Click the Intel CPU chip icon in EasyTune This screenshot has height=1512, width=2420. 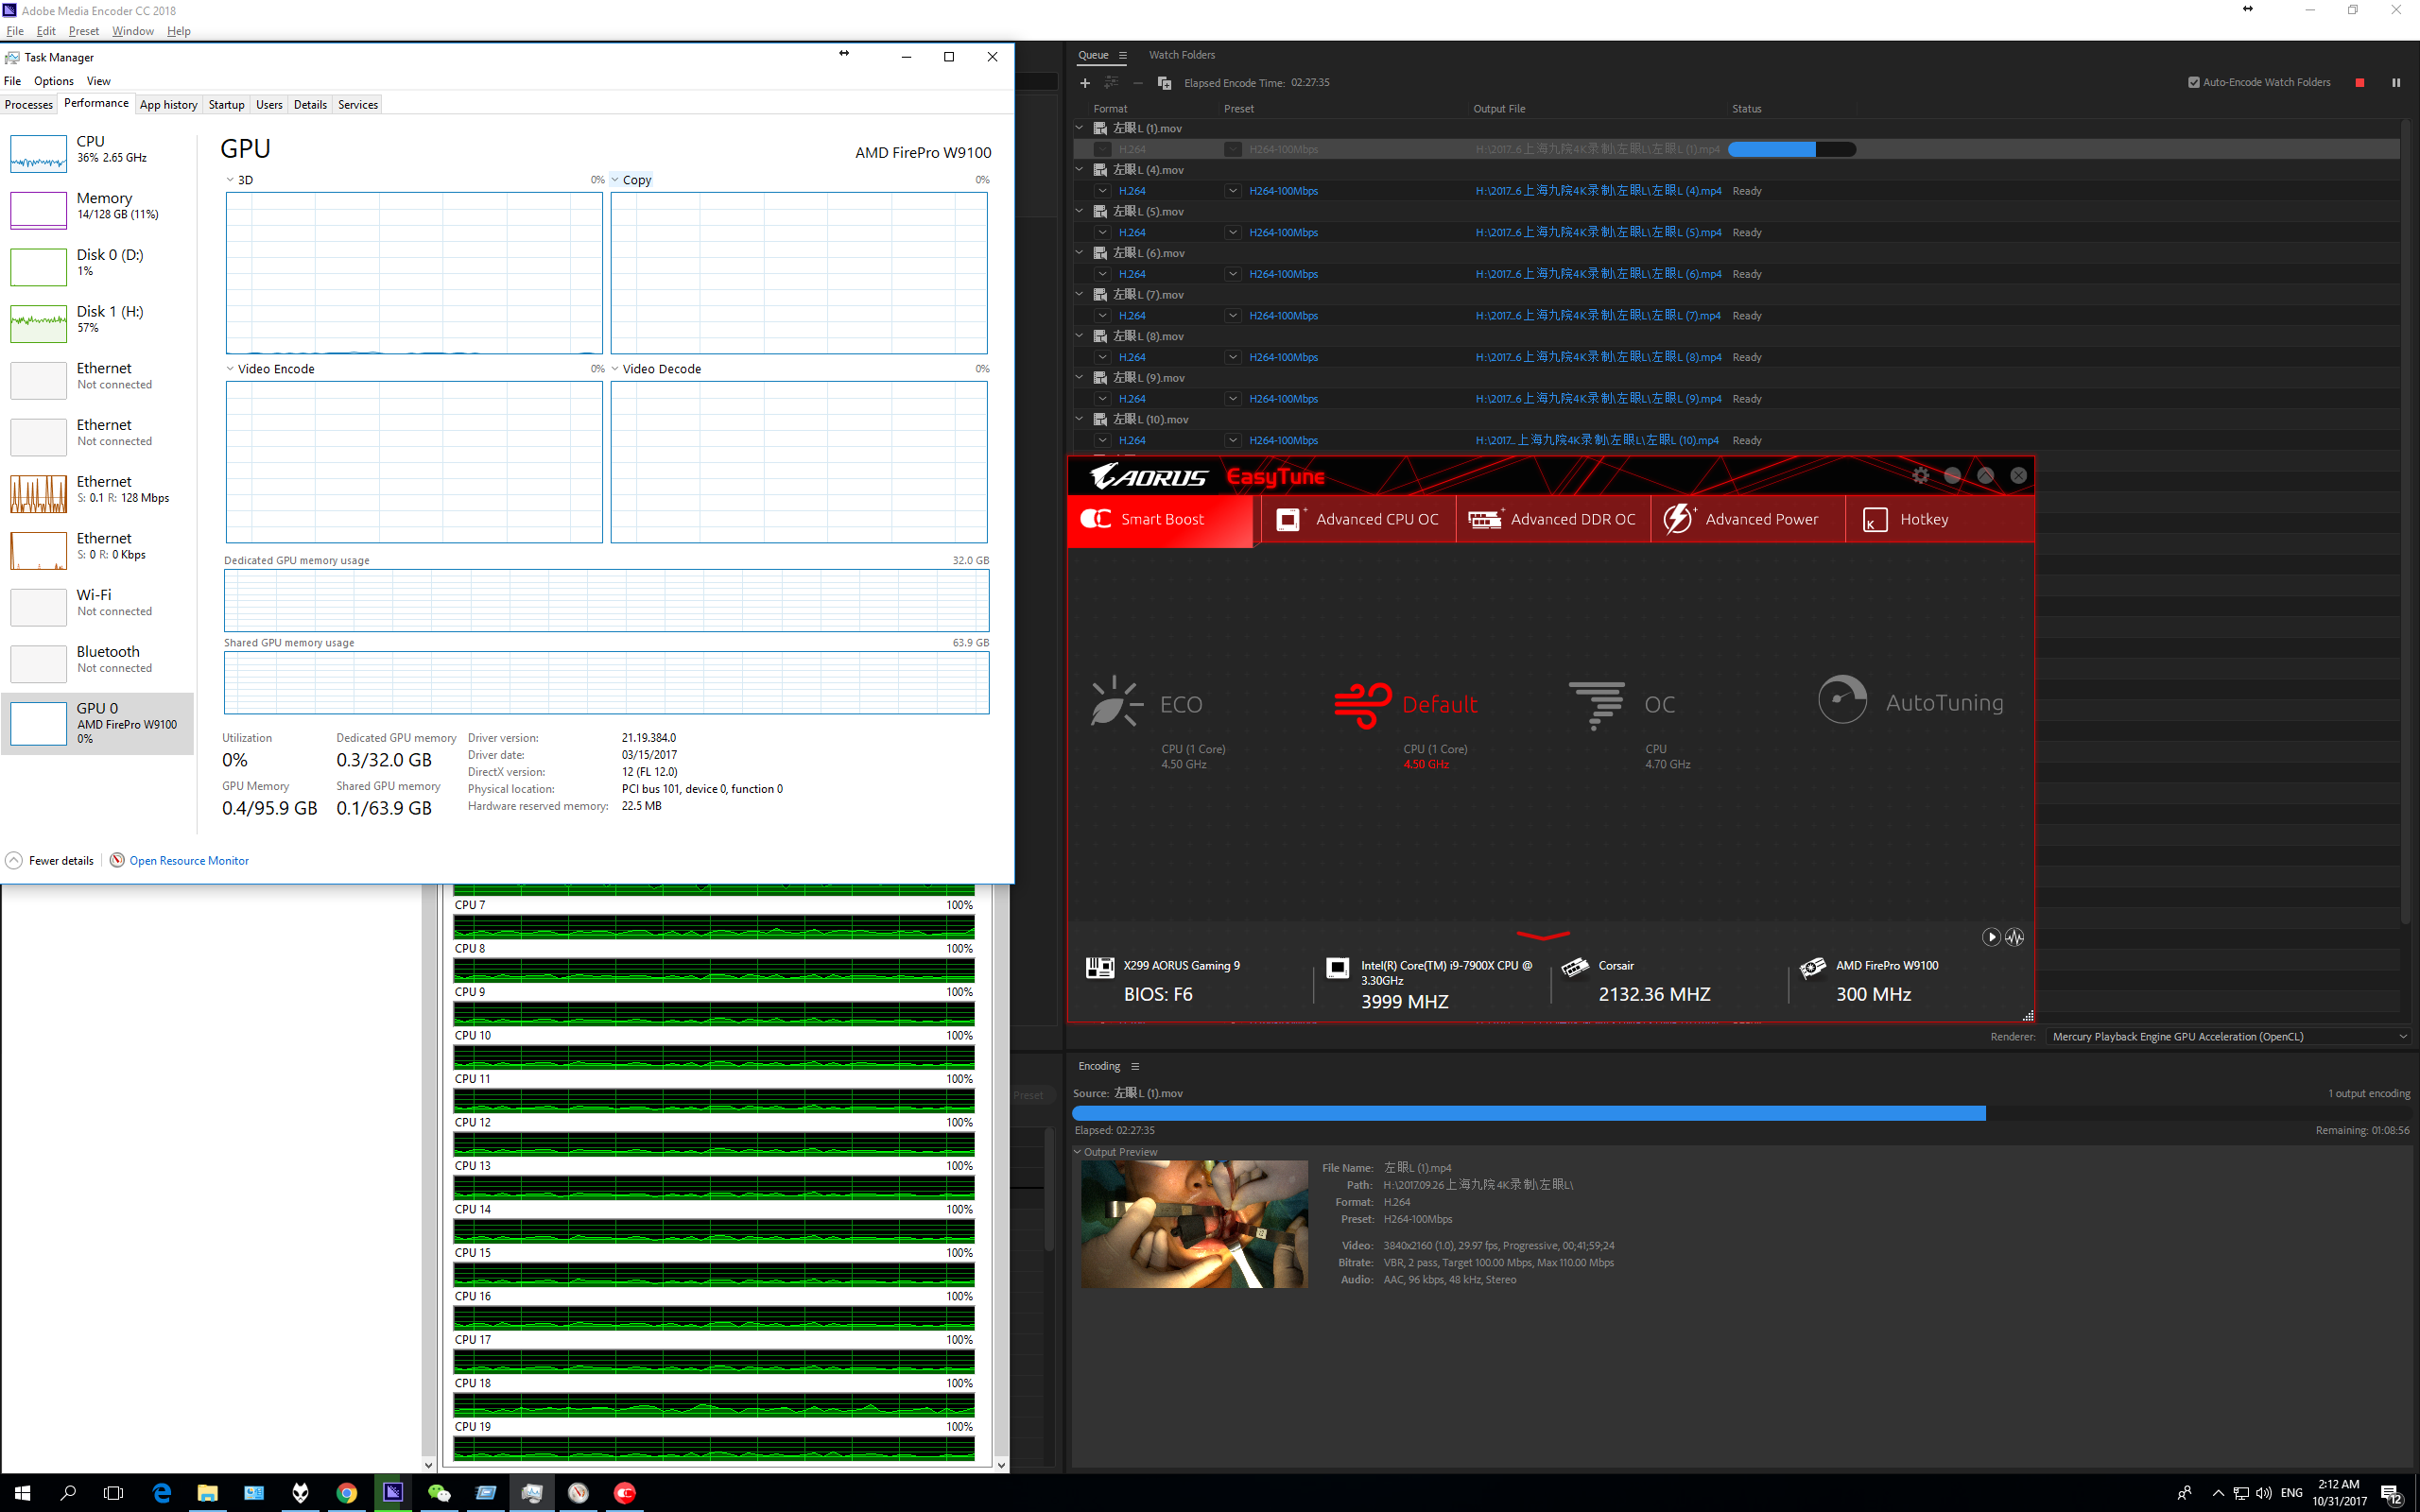click(1337, 967)
